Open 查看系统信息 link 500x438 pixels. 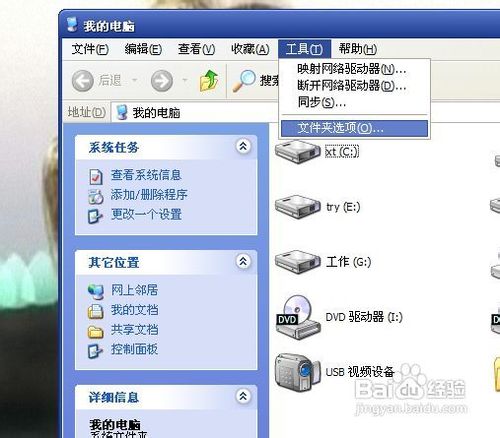click(x=146, y=175)
